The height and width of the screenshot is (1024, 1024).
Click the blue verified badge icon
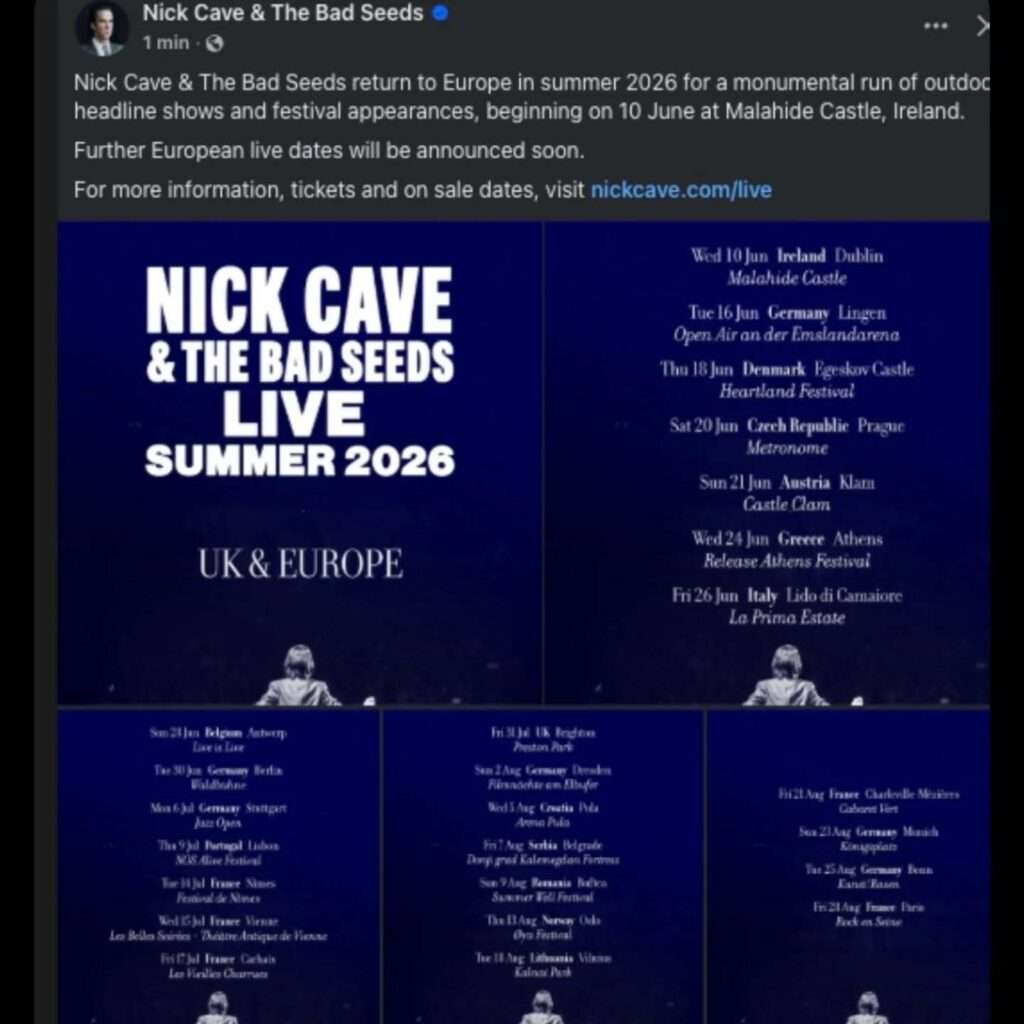(x=440, y=14)
